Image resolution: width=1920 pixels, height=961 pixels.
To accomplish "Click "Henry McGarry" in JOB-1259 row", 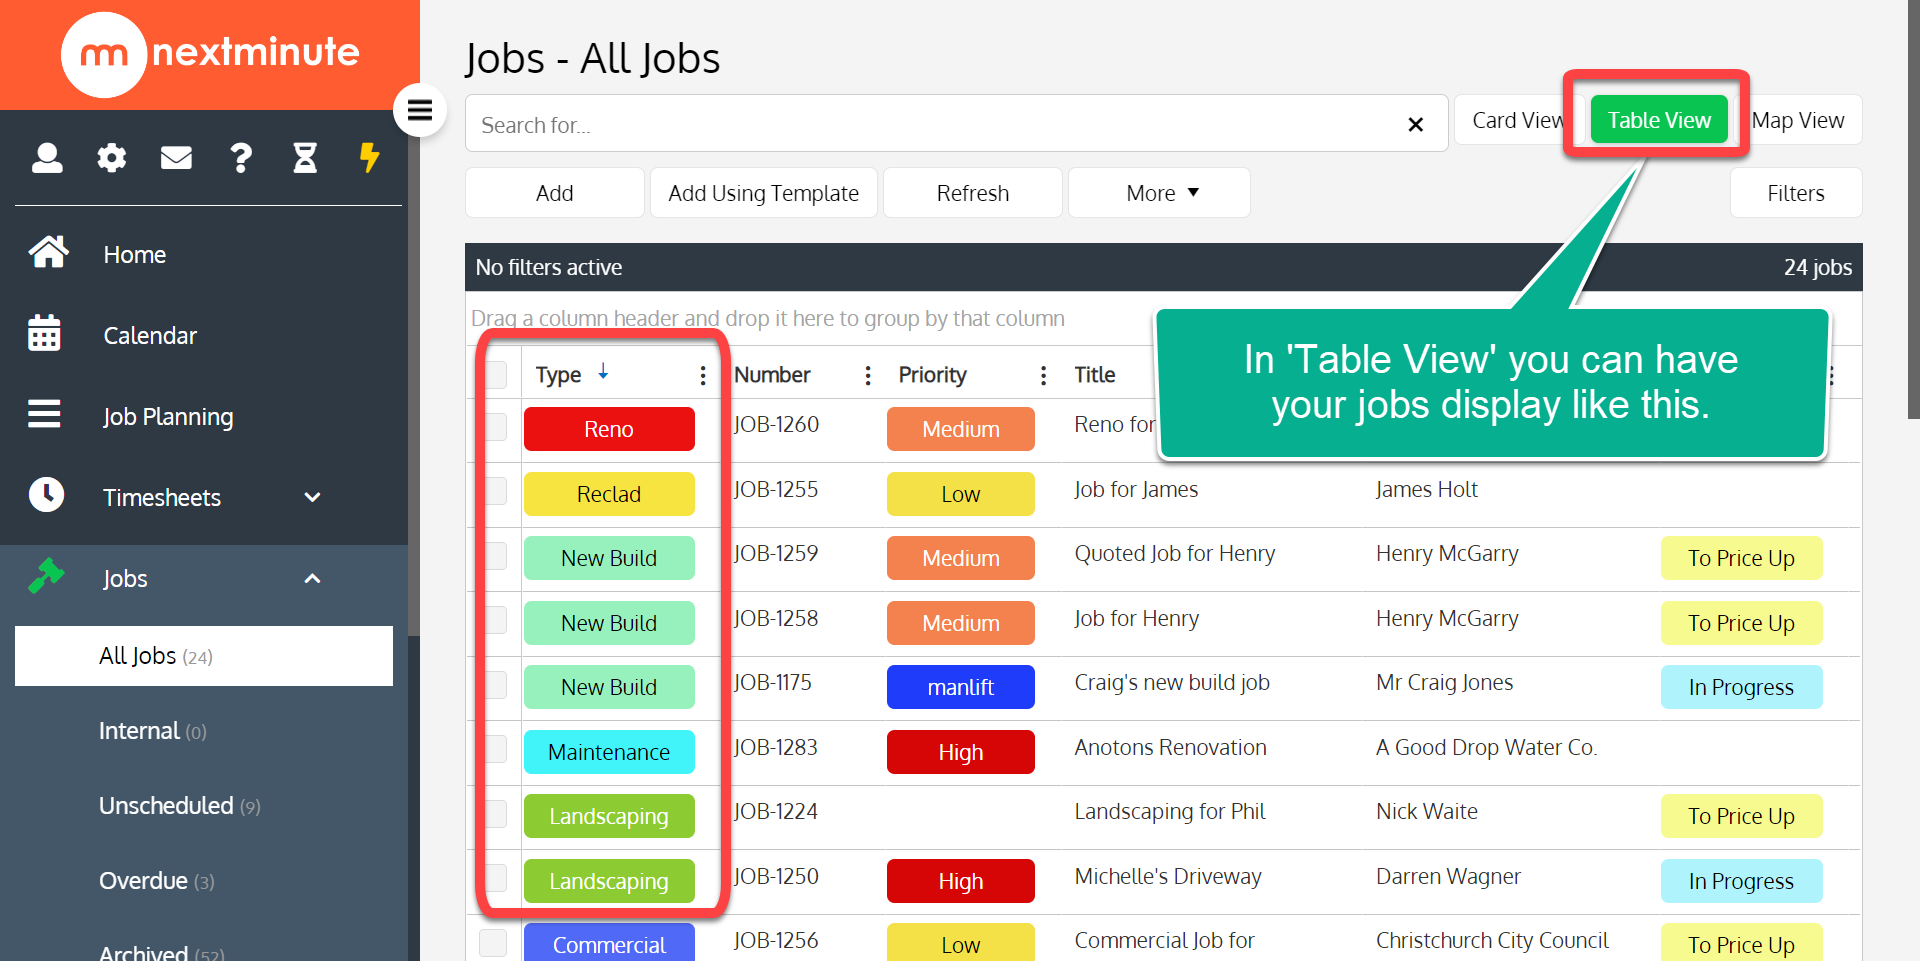I will tap(1447, 553).
